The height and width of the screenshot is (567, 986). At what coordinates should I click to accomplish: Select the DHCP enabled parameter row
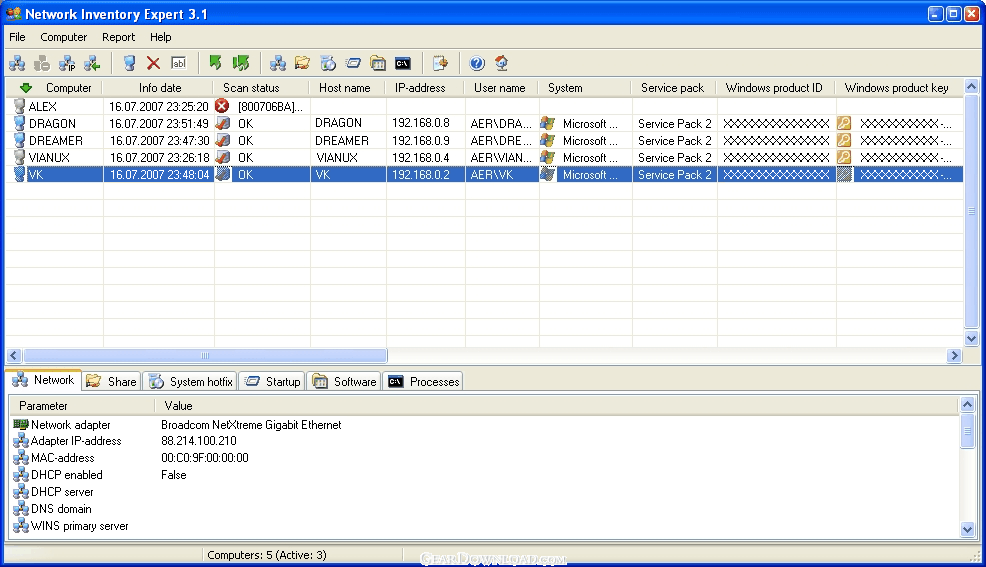pyautogui.click(x=484, y=475)
